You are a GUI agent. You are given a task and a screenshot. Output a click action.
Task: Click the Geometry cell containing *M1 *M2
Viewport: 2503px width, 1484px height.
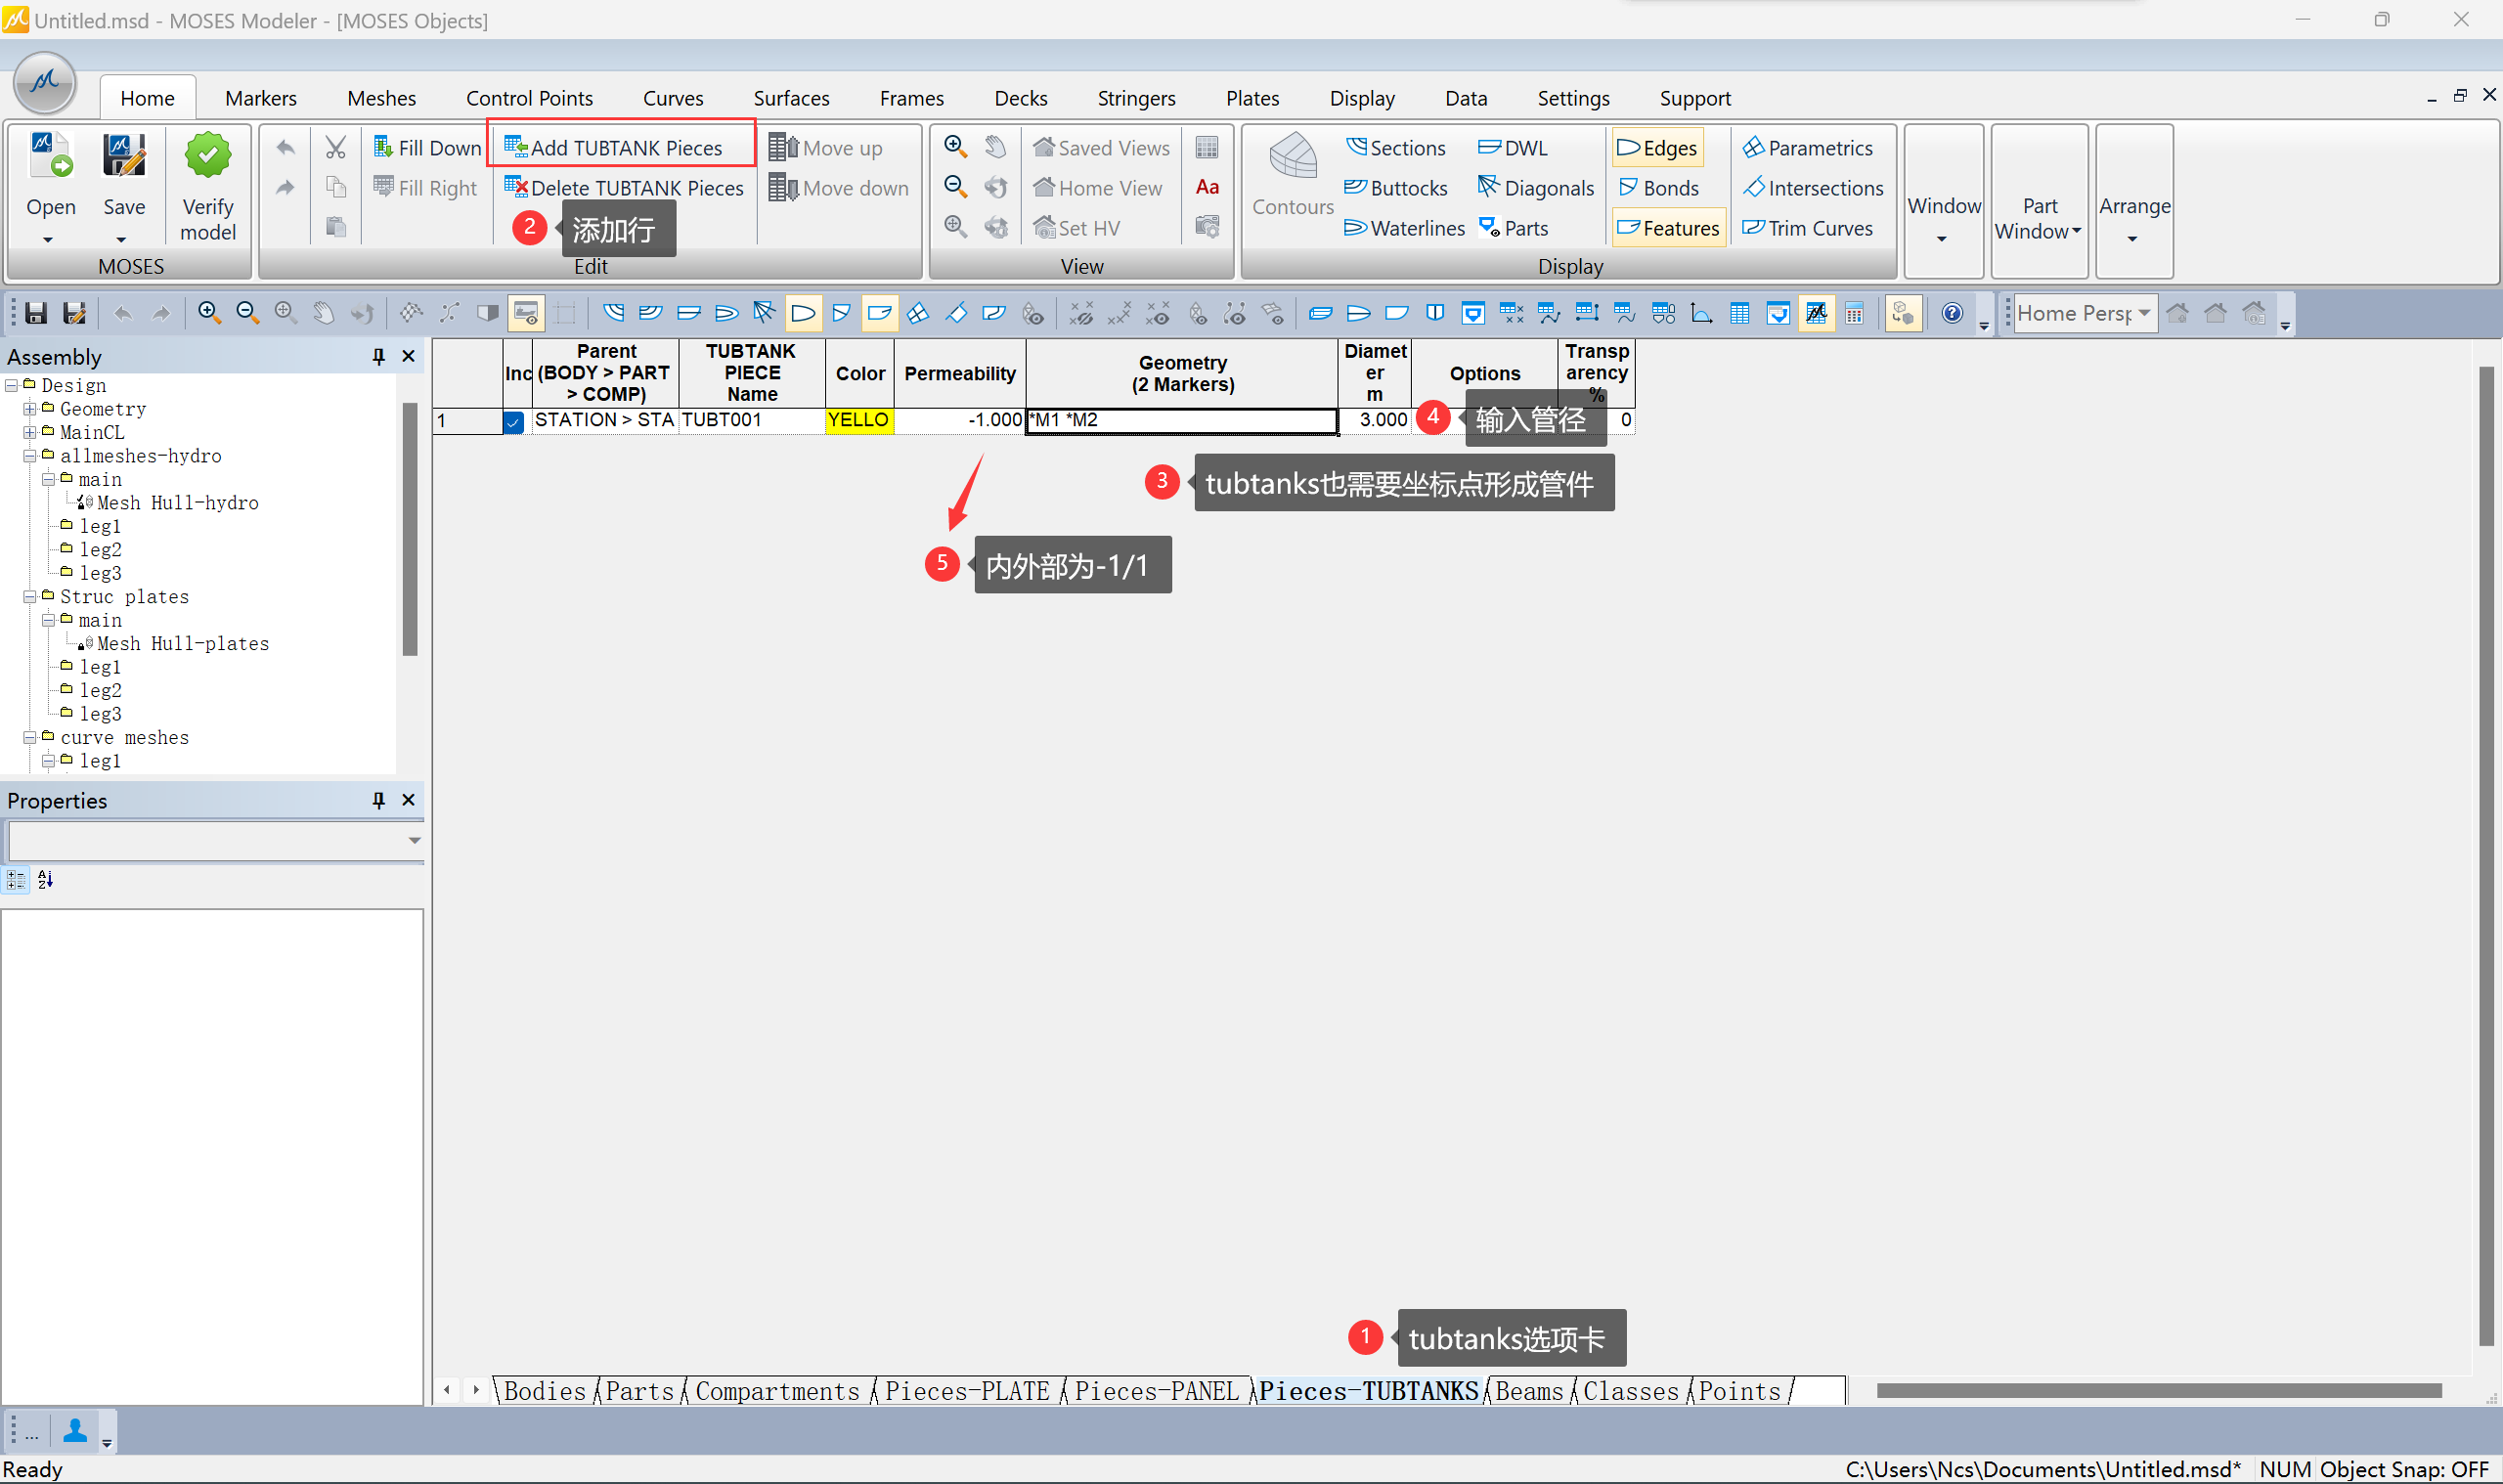tap(1181, 421)
